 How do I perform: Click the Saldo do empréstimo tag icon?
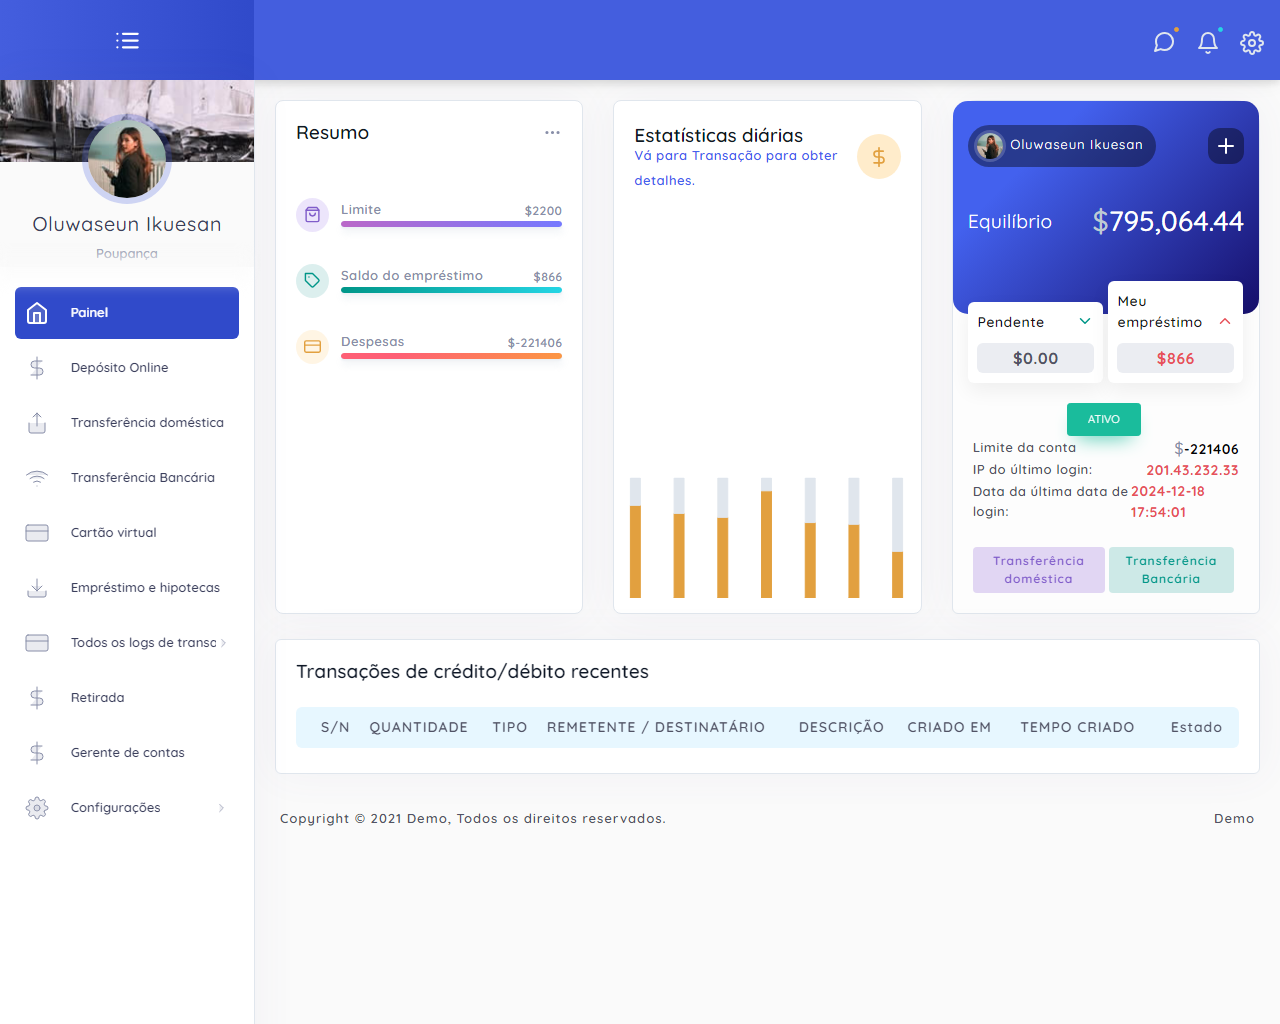(x=312, y=281)
